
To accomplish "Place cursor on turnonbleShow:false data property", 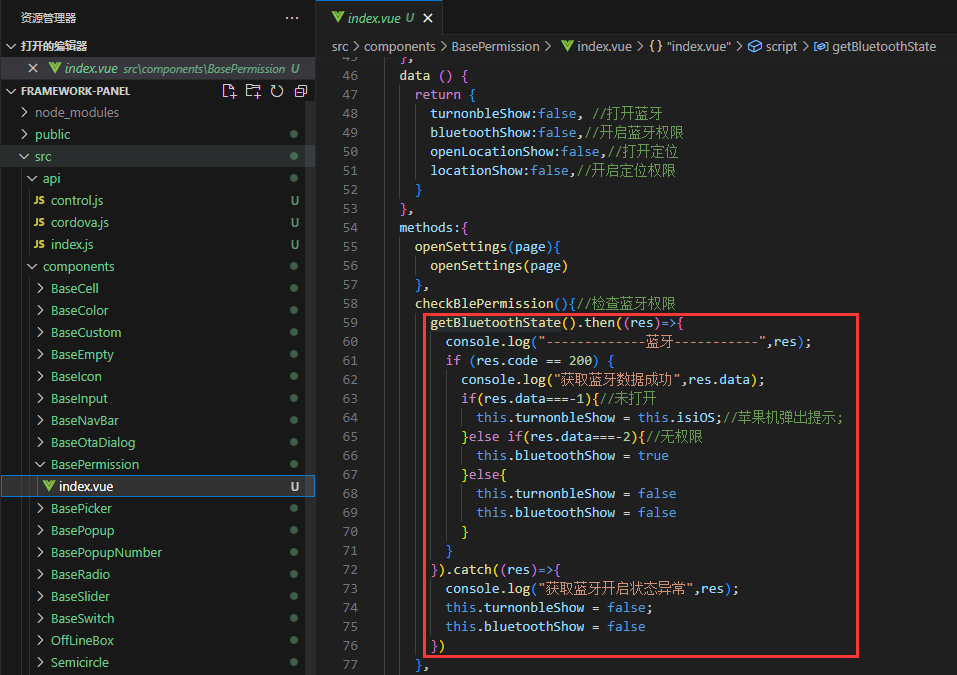I will pyautogui.click(x=503, y=114).
